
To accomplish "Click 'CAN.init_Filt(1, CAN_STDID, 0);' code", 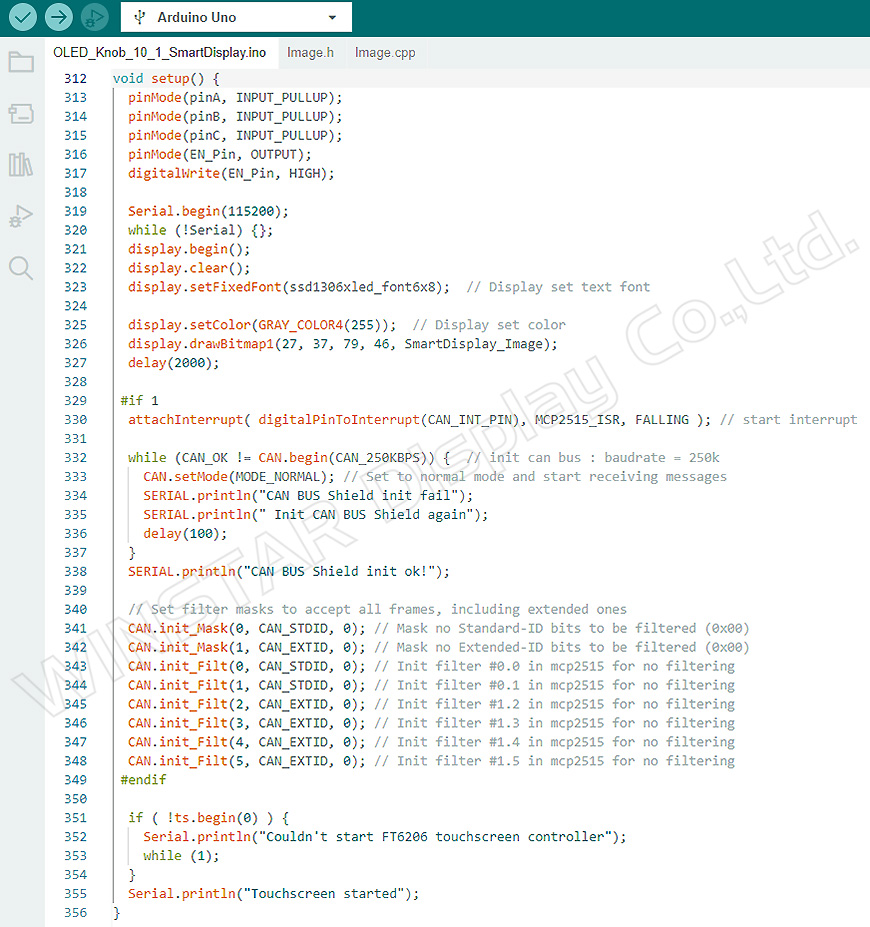I will [x=246, y=685].
